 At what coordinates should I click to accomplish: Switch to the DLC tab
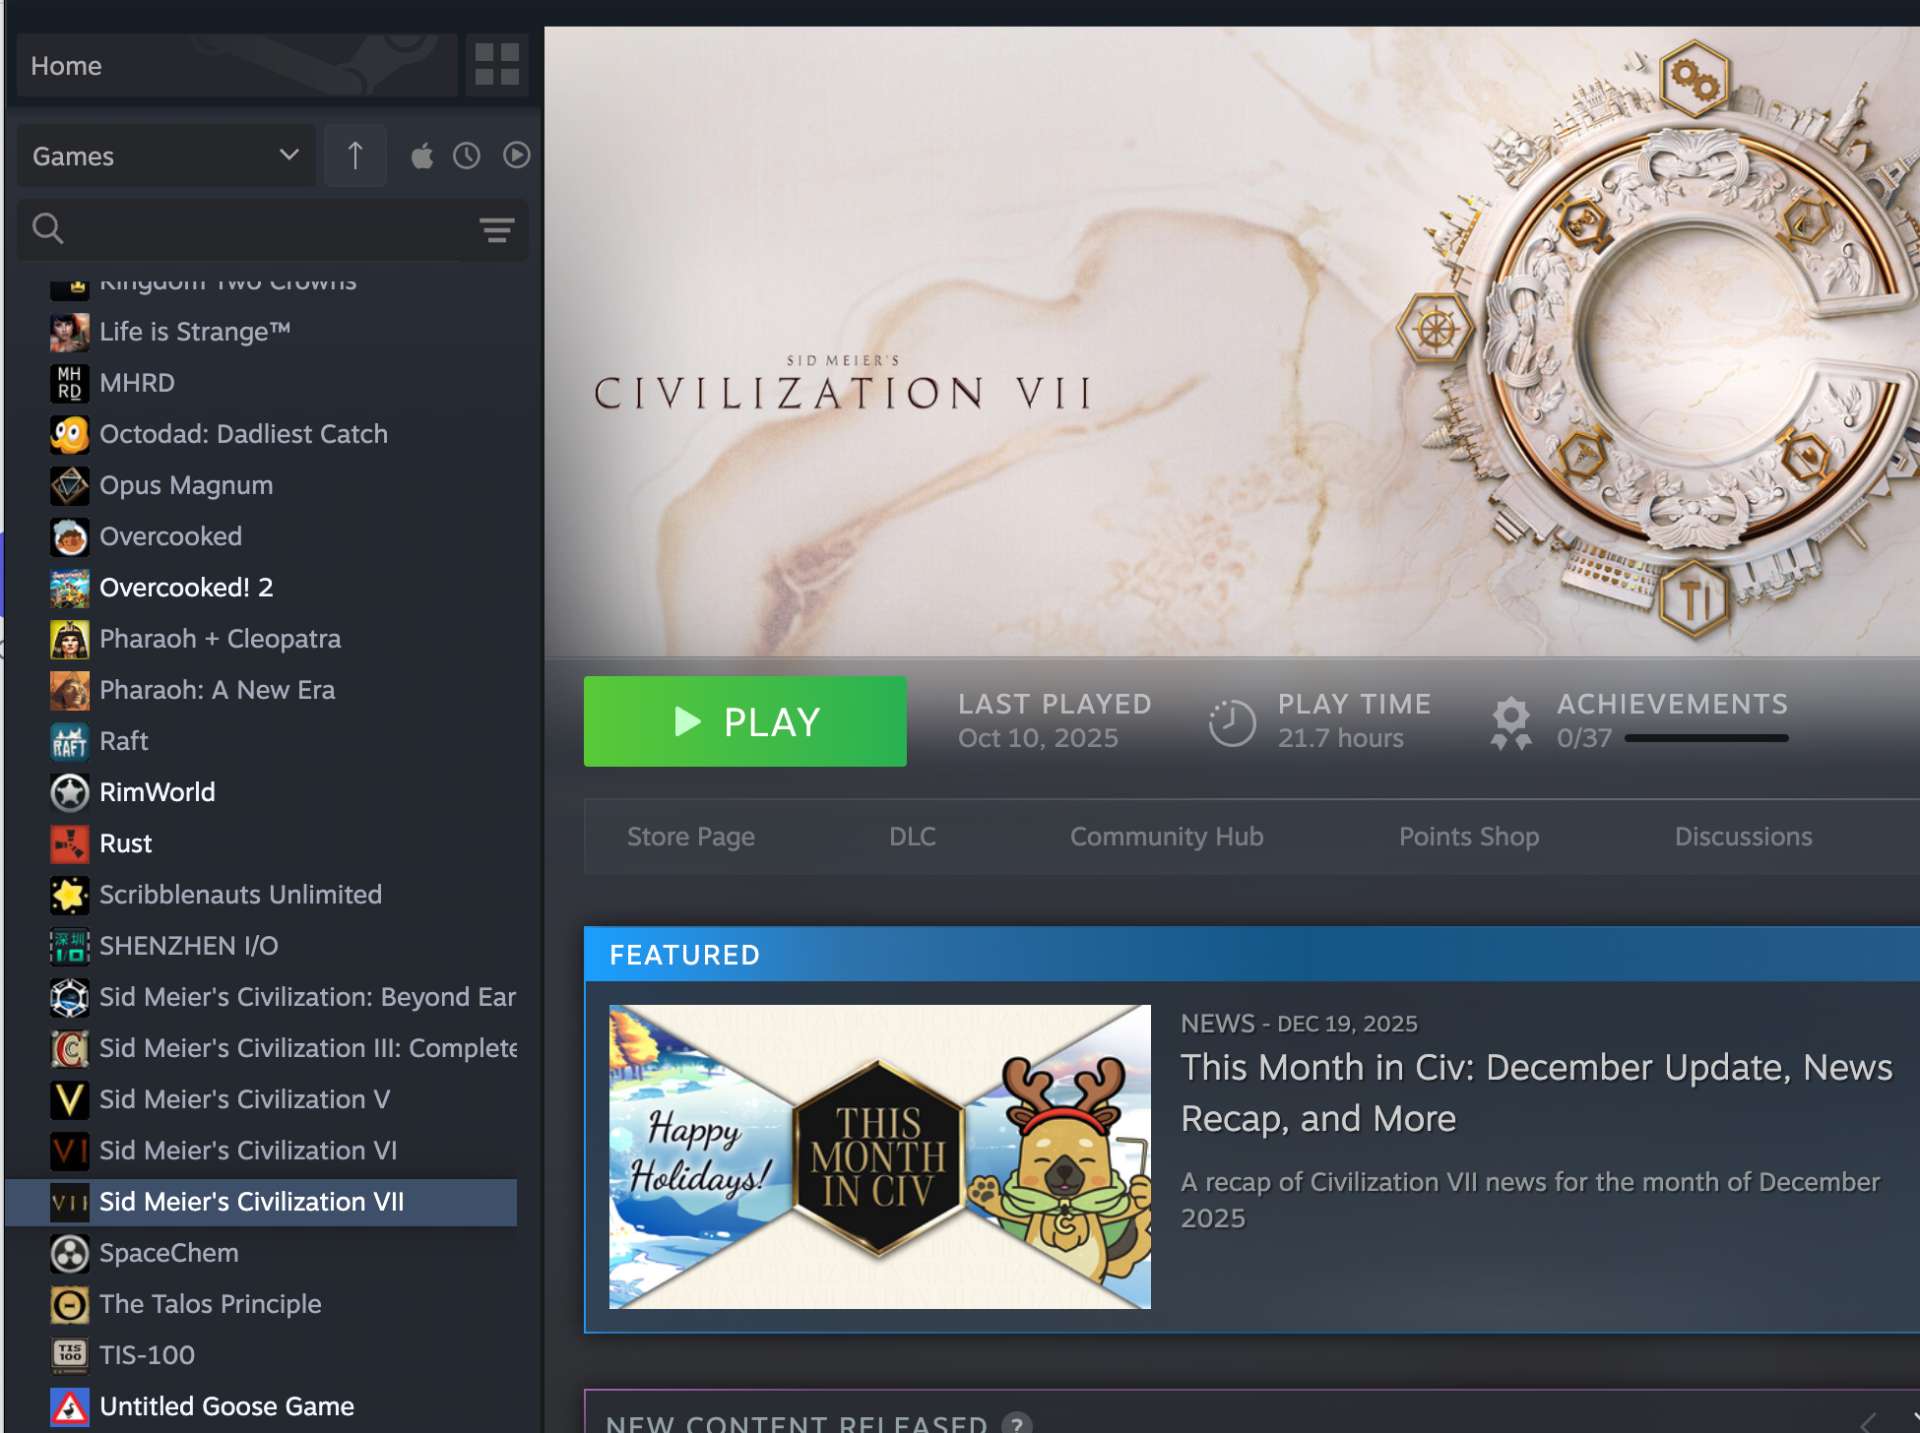[x=912, y=837]
